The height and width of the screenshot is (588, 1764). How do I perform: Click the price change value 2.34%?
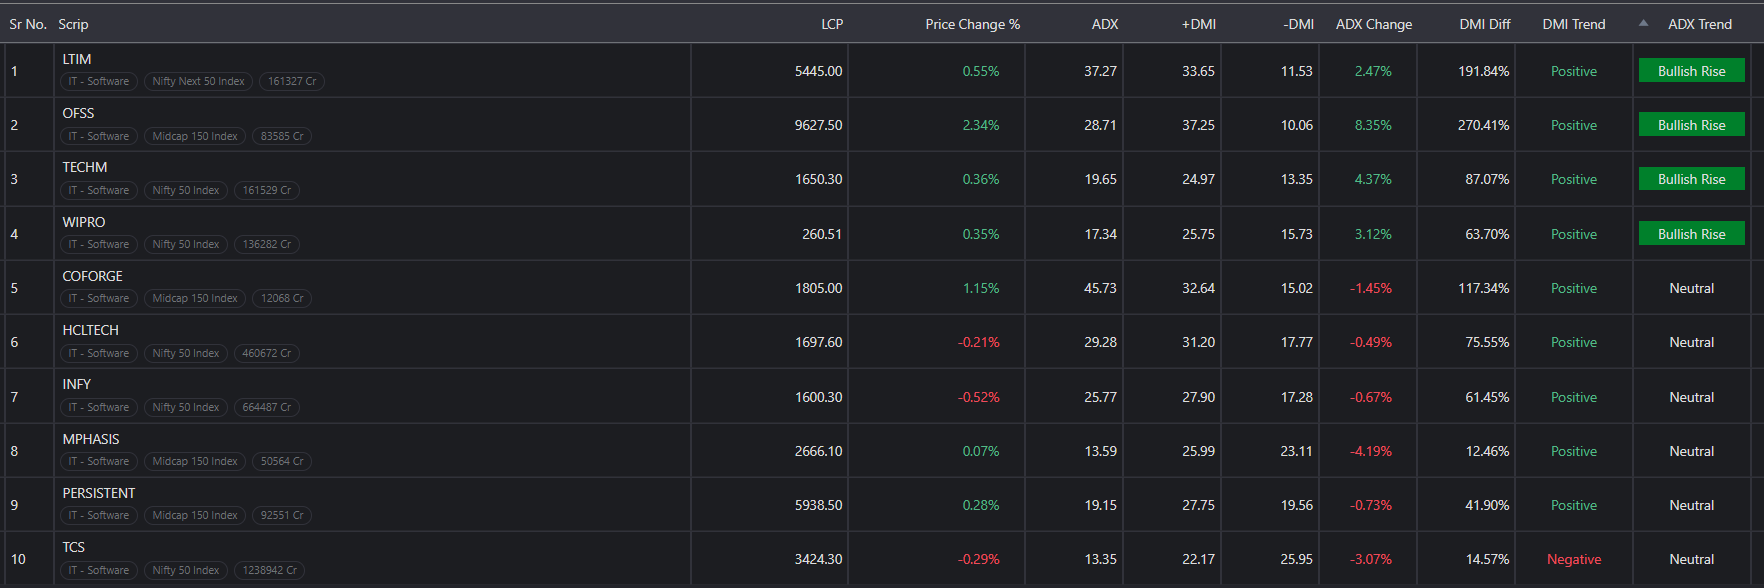(981, 125)
